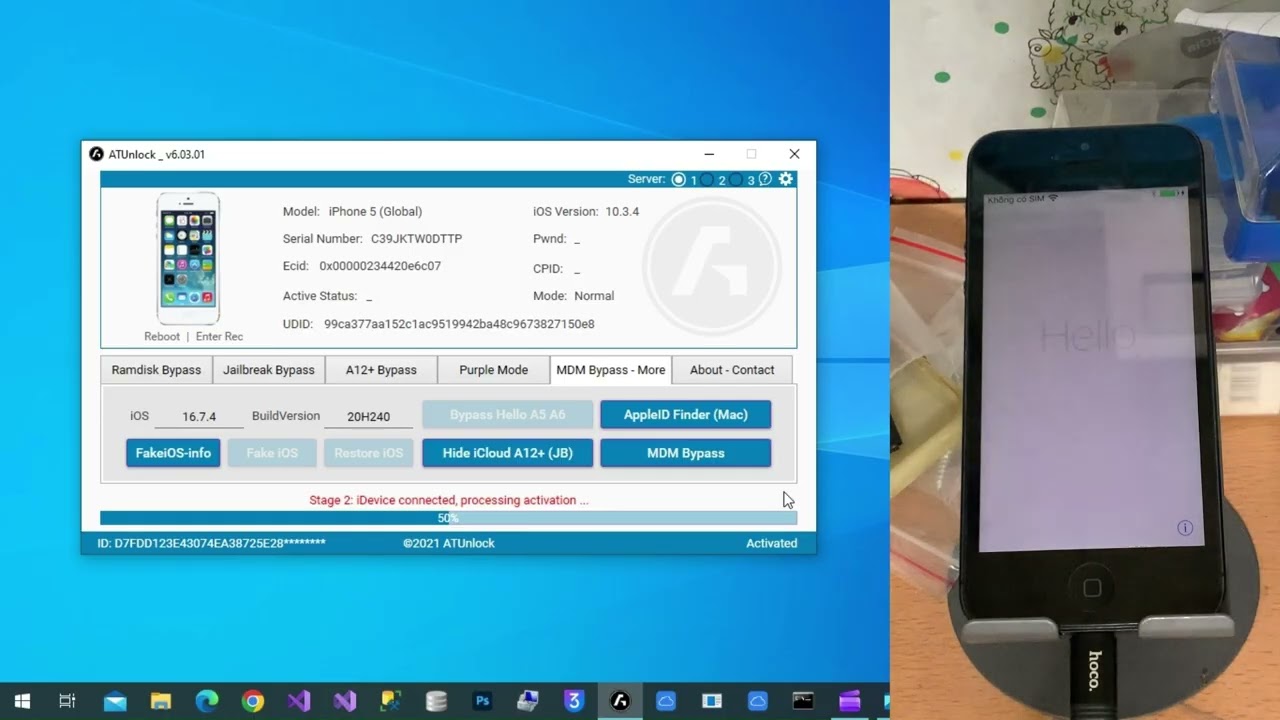Click the iOS version field 16.7.4
This screenshot has height=720, width=1280.
click(x=198, y=417)
